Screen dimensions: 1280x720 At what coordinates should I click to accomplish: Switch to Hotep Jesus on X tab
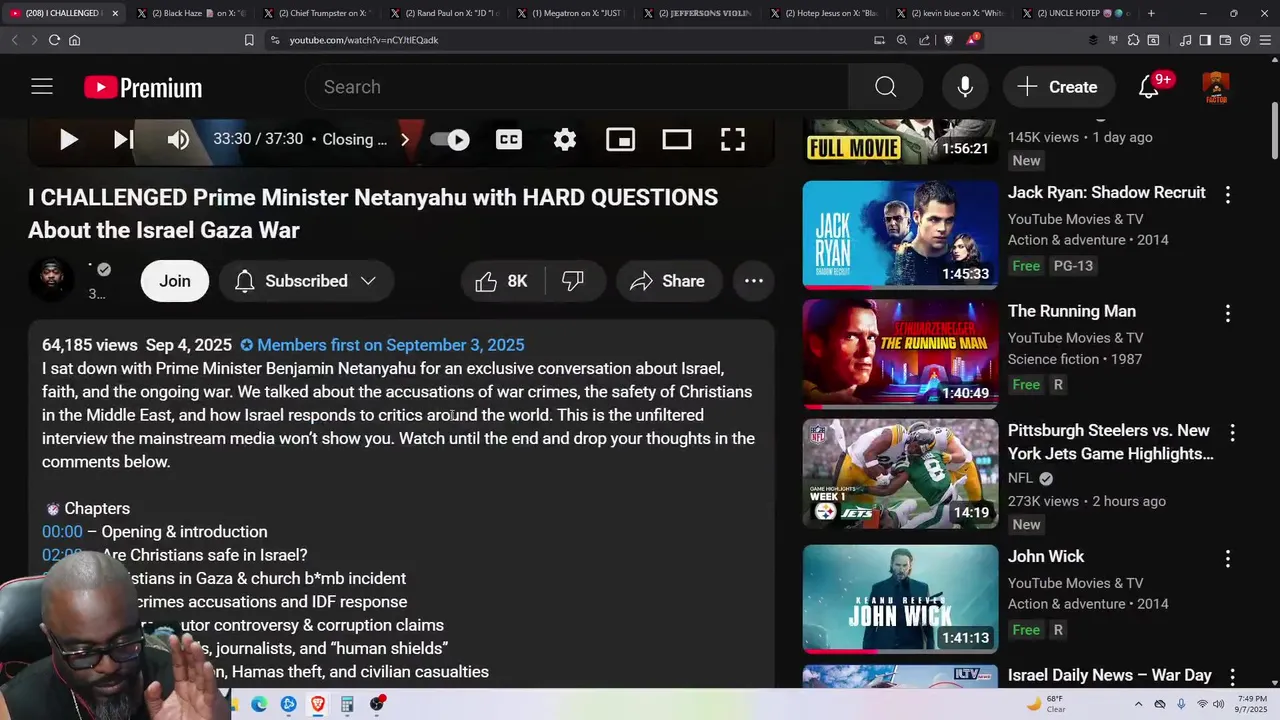tap(825, 13)
